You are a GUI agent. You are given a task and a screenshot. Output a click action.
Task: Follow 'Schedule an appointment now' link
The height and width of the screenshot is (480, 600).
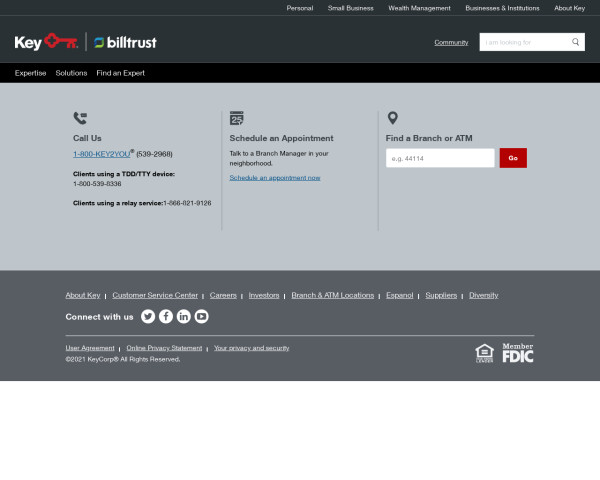[x=275, y=178]
